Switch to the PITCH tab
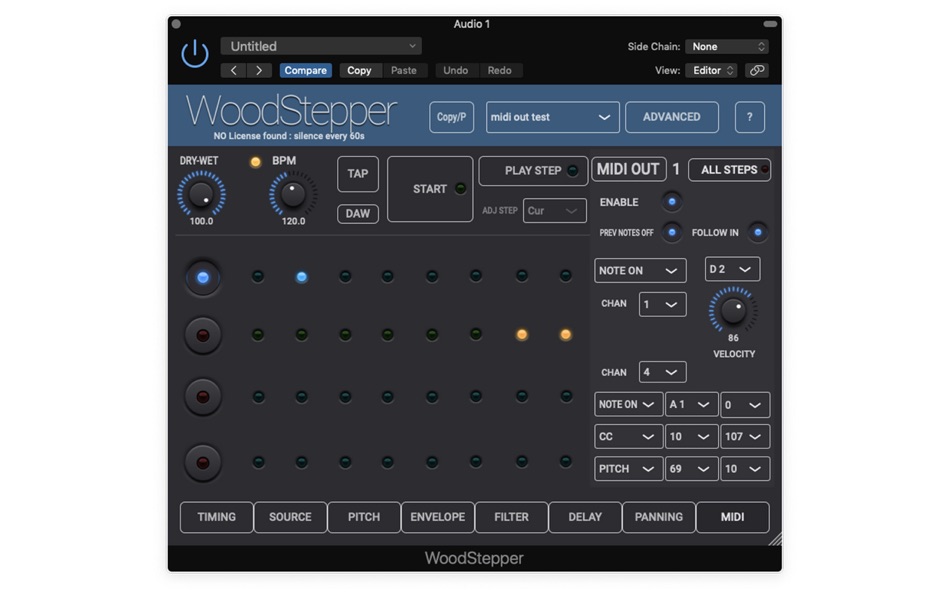Image resolution: width=950 pixels, height=594 pixels. pyautogui.click(x=364, y=517)
